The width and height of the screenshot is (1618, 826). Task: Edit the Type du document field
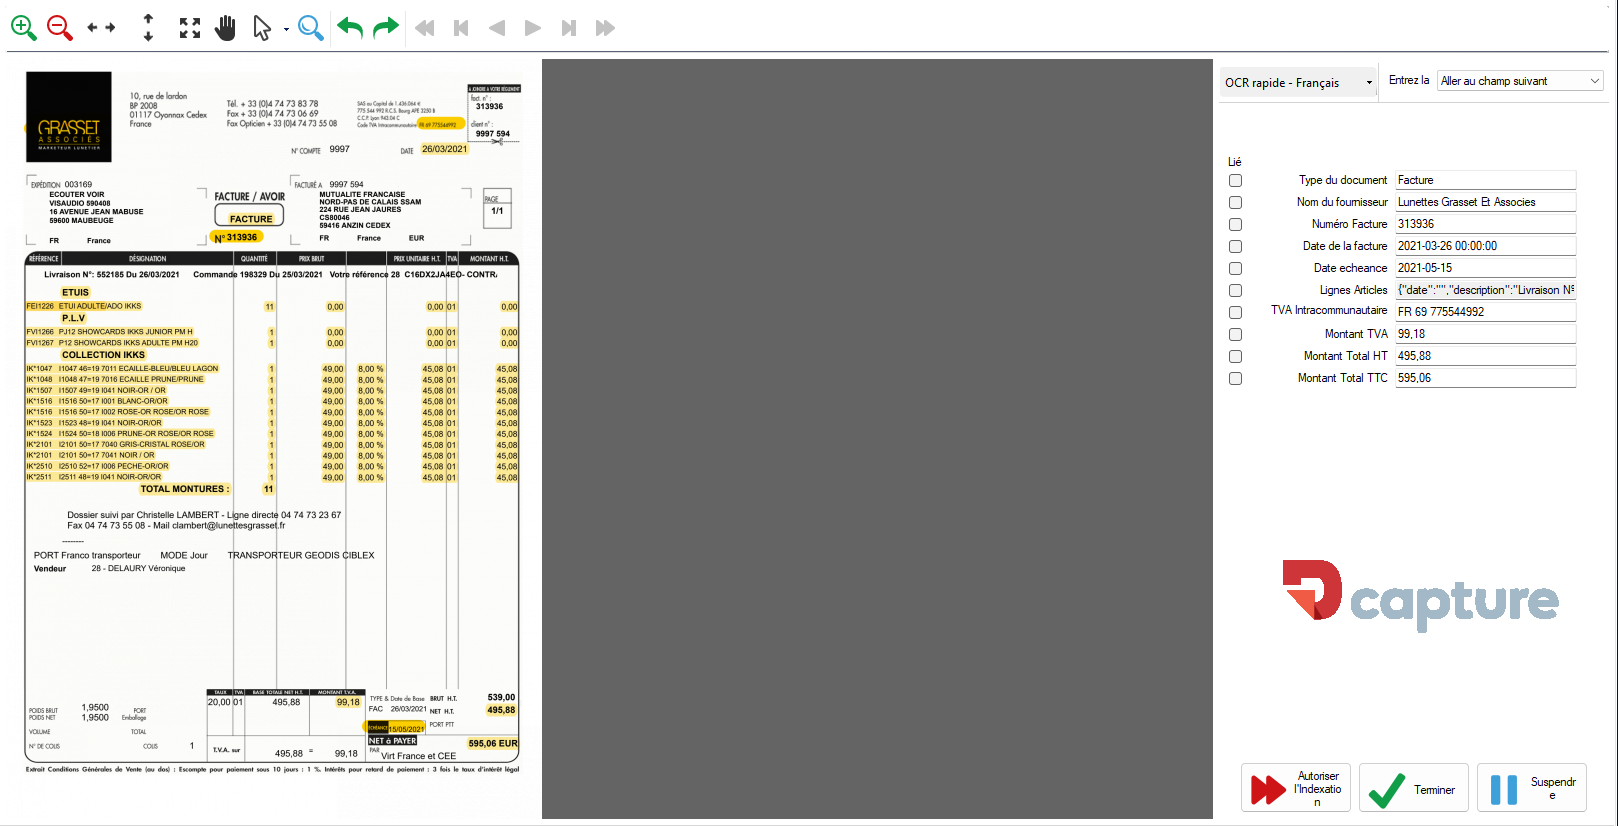tap(1485, 180)
